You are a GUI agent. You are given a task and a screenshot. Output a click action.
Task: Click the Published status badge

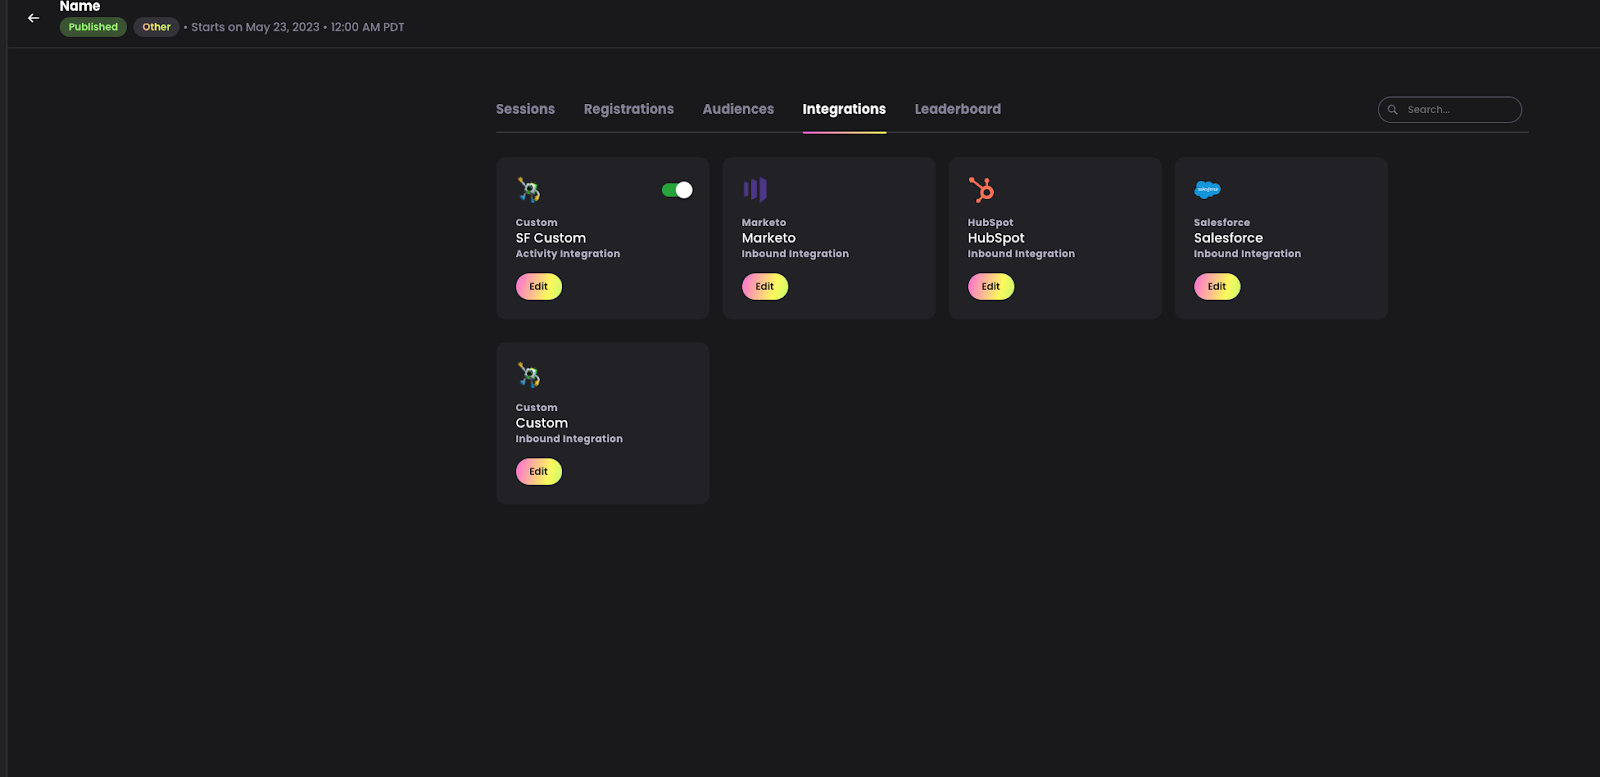93,27
